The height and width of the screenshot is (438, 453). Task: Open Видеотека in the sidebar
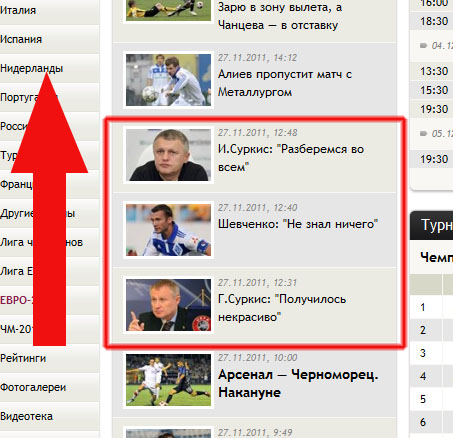click(26, 416)
